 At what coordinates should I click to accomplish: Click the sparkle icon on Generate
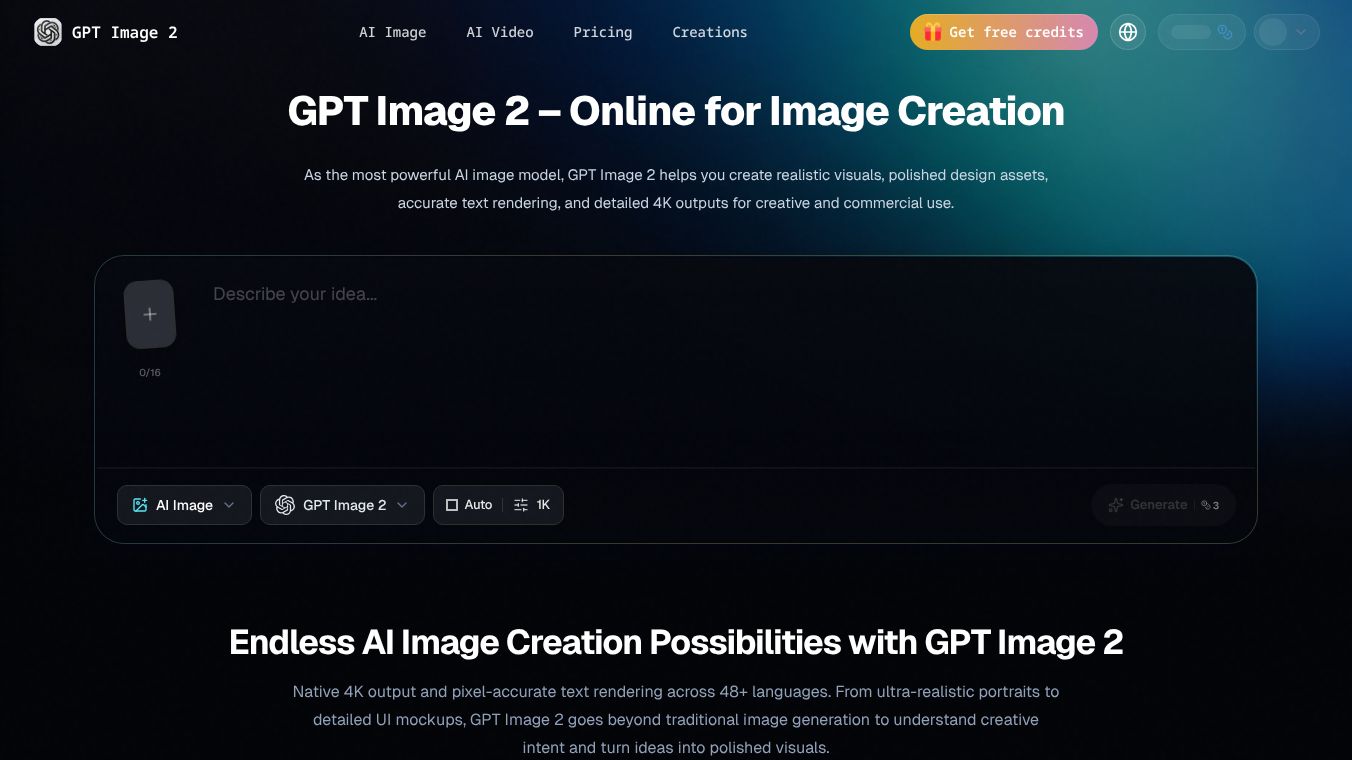(x=1116, y=505)
